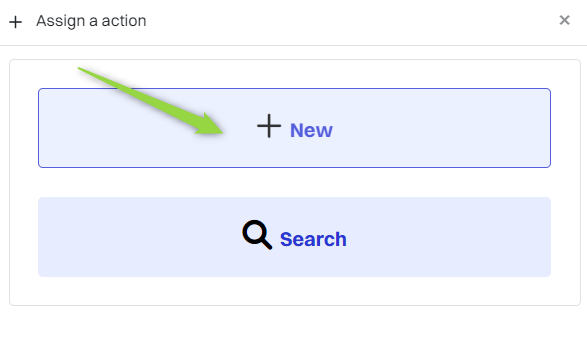587x364 pixels.
Task: Open Search to find an existing action
Action: coord(294,237)
